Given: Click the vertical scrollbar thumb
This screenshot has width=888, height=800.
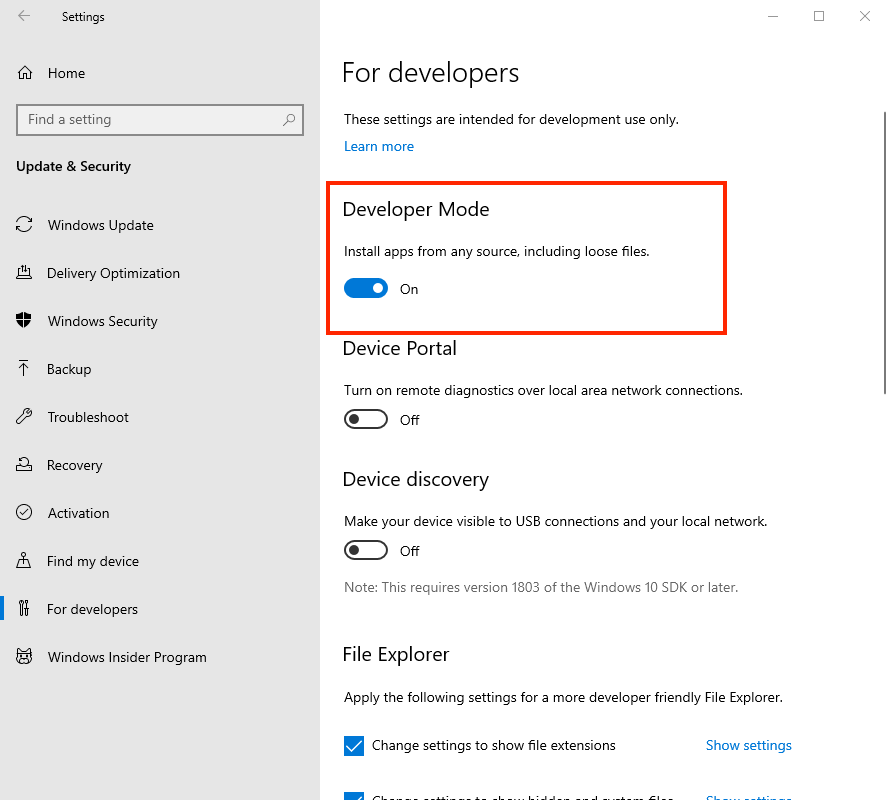Looking at the screenshot, I should point(884,253).
